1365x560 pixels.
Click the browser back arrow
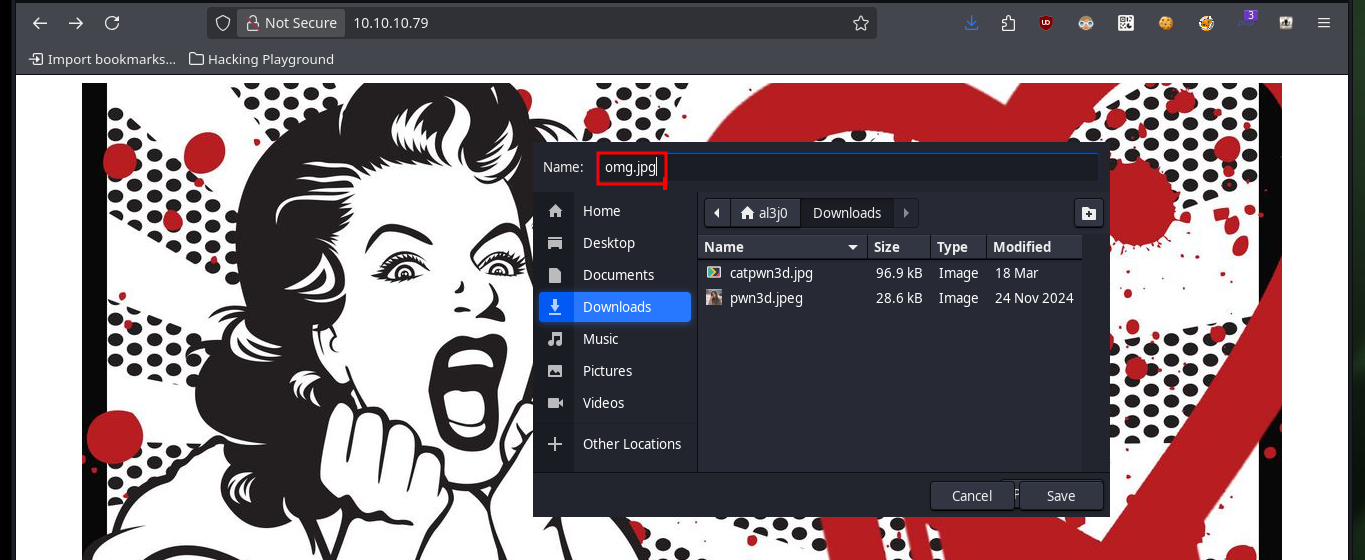(40, 23)
